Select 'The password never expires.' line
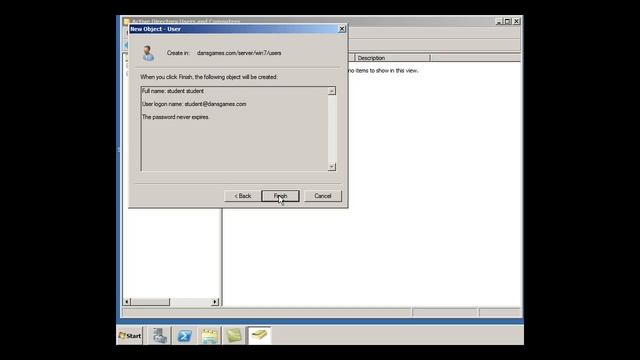Image resolution: width=640 pixels, height=360 pixels. click(x=176, y=117)
